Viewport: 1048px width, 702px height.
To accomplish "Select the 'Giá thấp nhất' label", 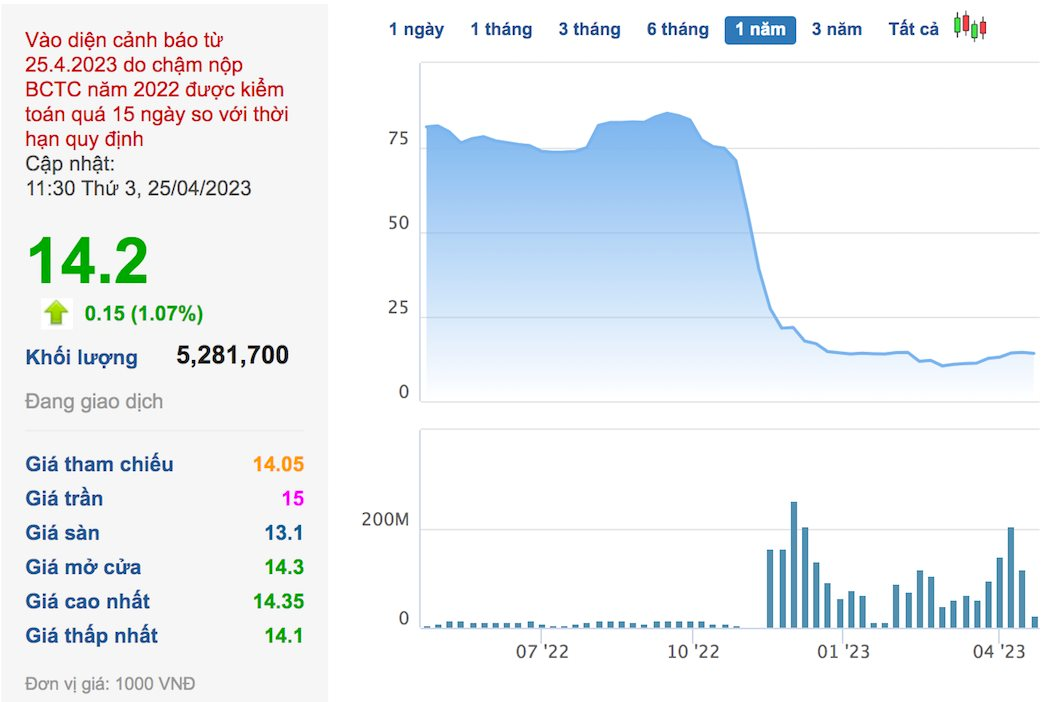I will [92, 635].
